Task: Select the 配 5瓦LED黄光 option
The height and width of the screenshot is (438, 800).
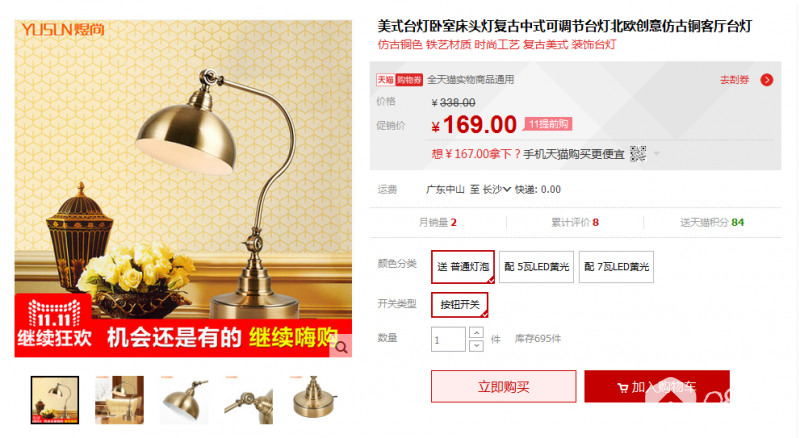Action: pyautogui.click(x=536, y=266)
